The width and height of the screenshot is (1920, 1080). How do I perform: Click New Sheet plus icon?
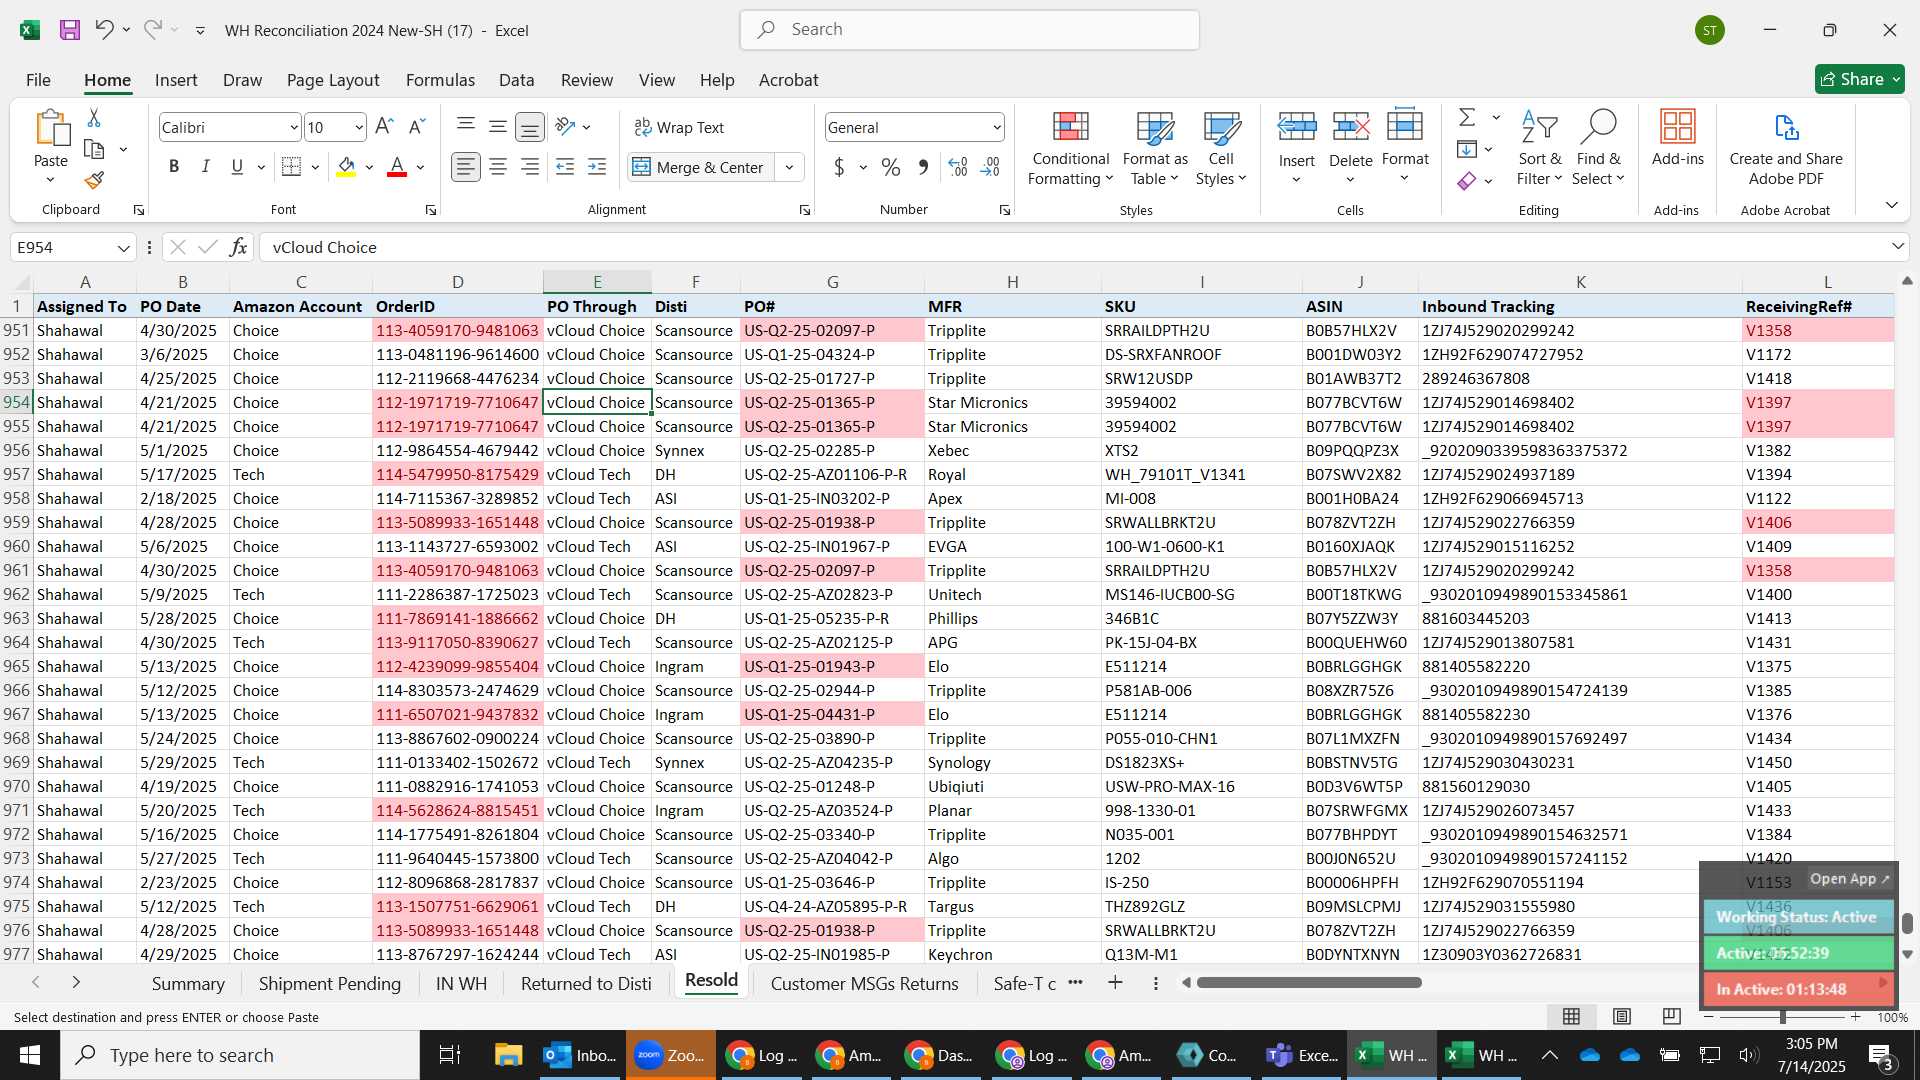(x=1115, y=983)
